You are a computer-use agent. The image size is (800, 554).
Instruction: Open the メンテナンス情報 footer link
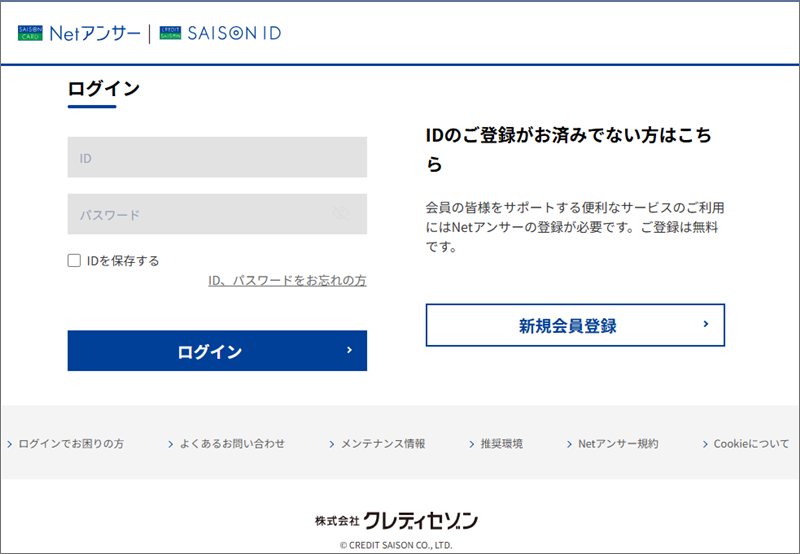pyautogui.click(x=383, y=444)
